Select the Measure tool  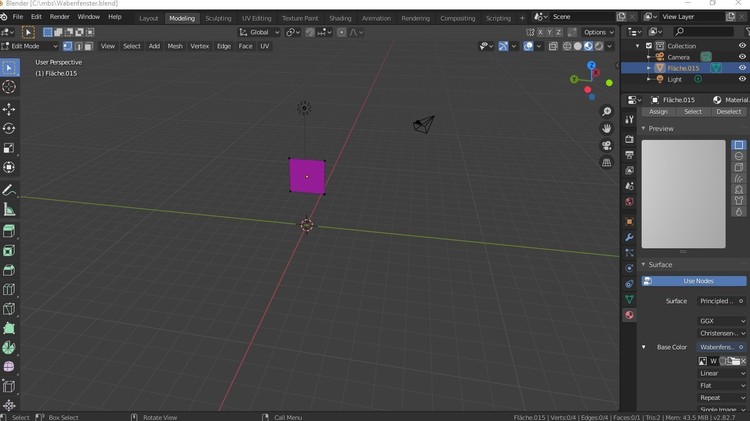[9, 209]
